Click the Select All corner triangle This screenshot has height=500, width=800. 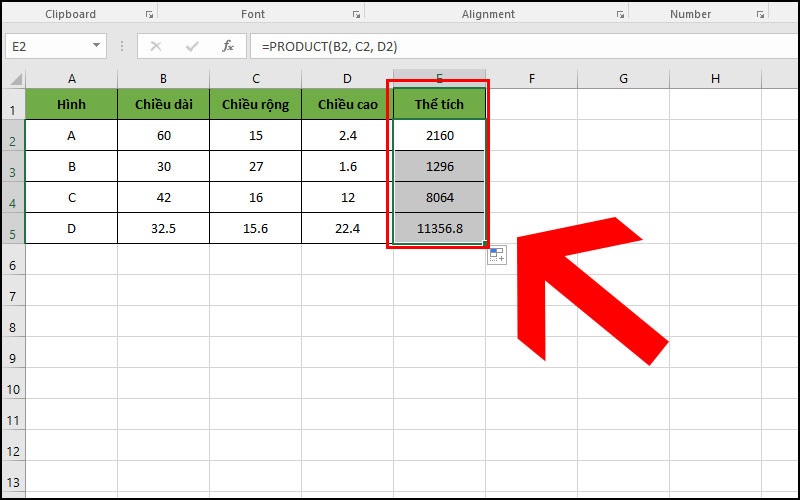(x=14, y=79)
